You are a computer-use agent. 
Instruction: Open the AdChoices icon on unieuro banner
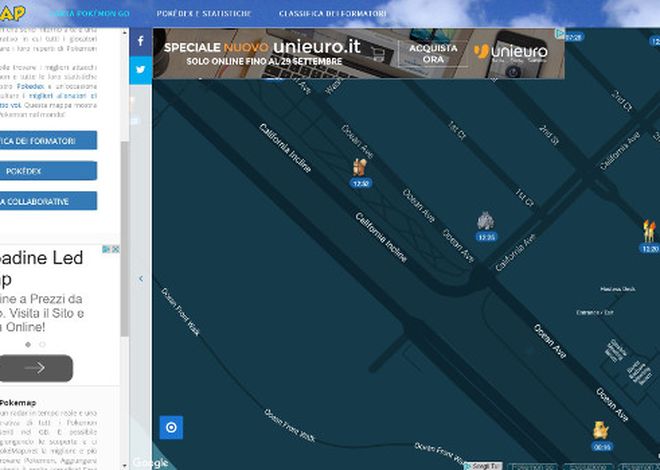560,34
